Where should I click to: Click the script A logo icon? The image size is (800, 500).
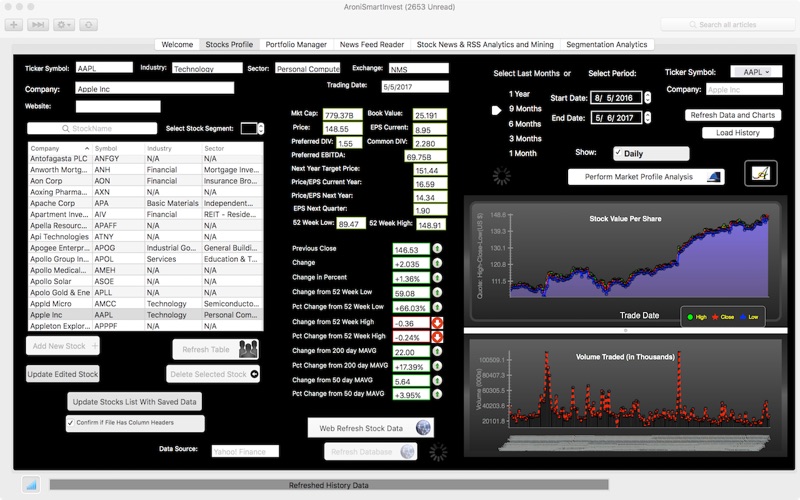tap(761, 173)
